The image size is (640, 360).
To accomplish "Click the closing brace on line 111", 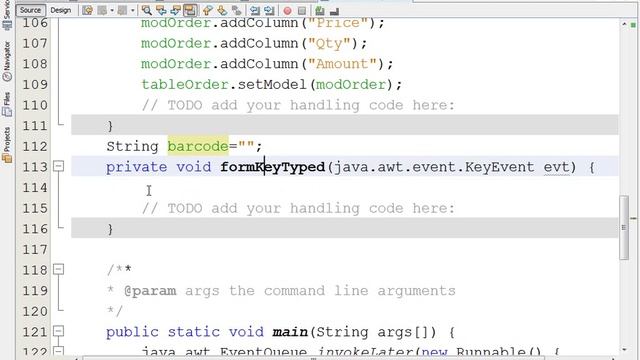I will (x=110, y=126).
